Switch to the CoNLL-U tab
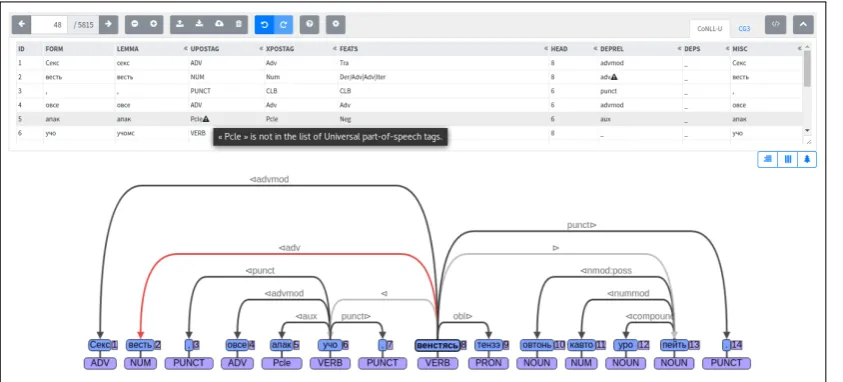Image resolution: width=843 pixels, height=382 pixels. click(x=709, y=28)
